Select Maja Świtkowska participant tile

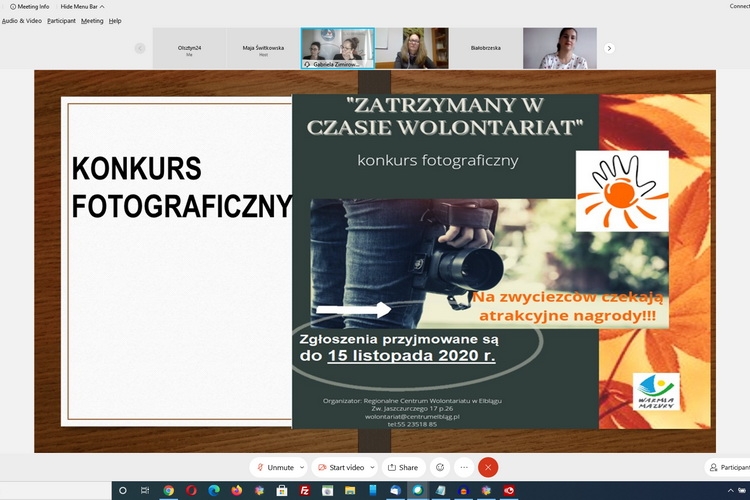point(263,47)
